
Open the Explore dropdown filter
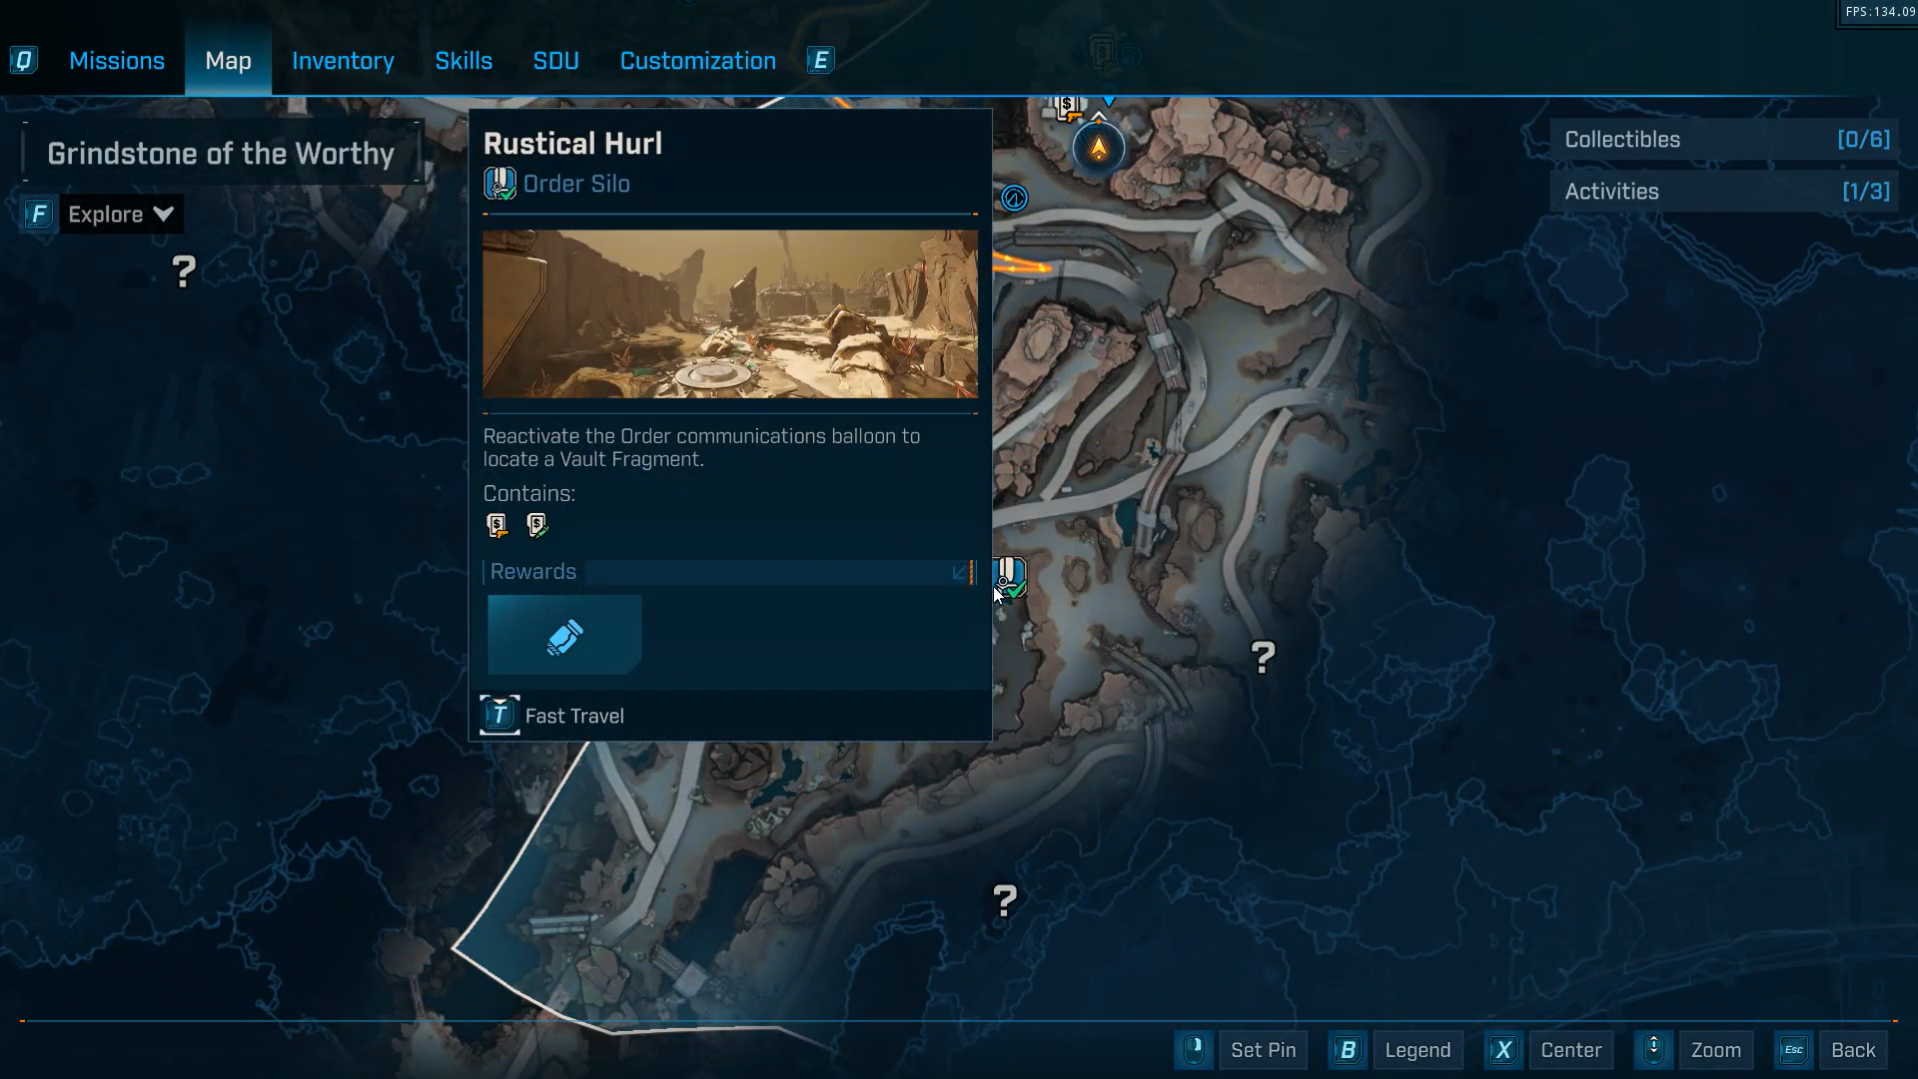tap(120, 214)
